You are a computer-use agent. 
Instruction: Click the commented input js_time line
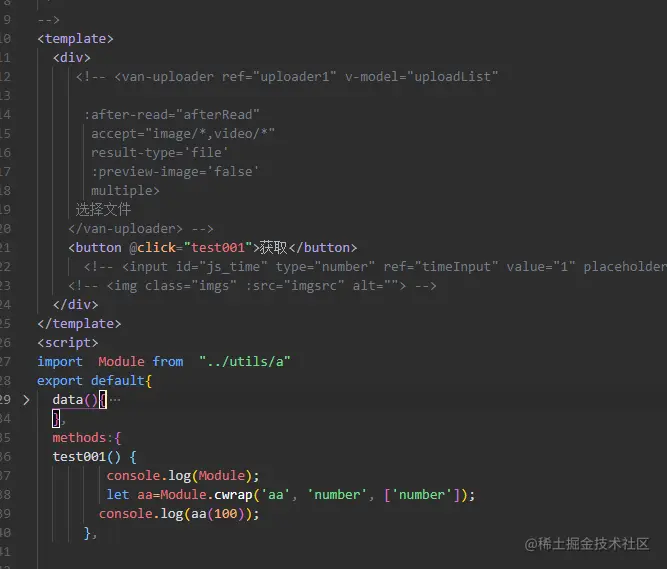pyautogui.click(x=375, y=267)
